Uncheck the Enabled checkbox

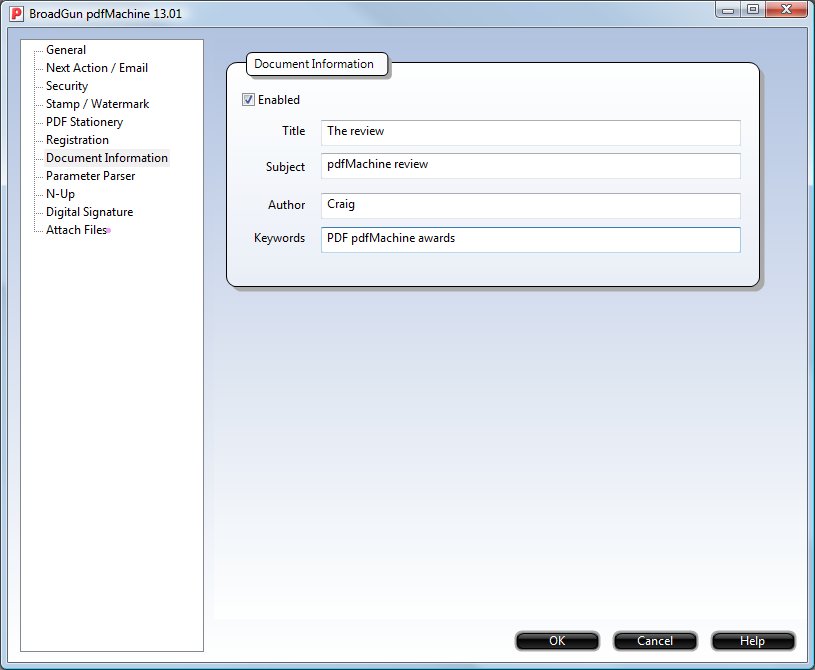pyautogui.click(x=249, y=100)
